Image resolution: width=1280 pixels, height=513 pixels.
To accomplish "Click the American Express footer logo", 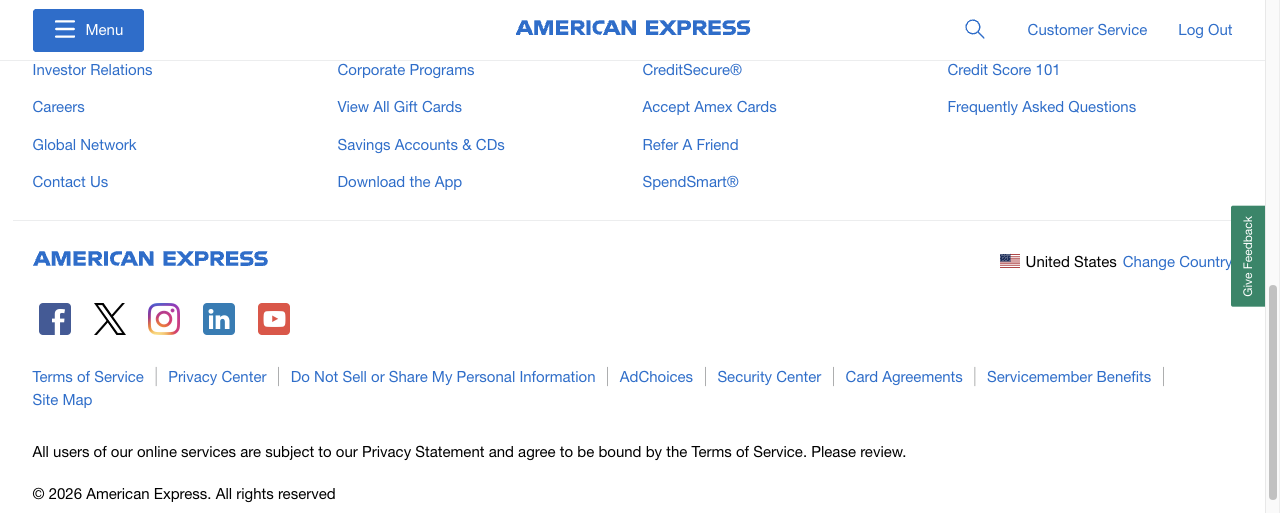I will pos(150,259).
